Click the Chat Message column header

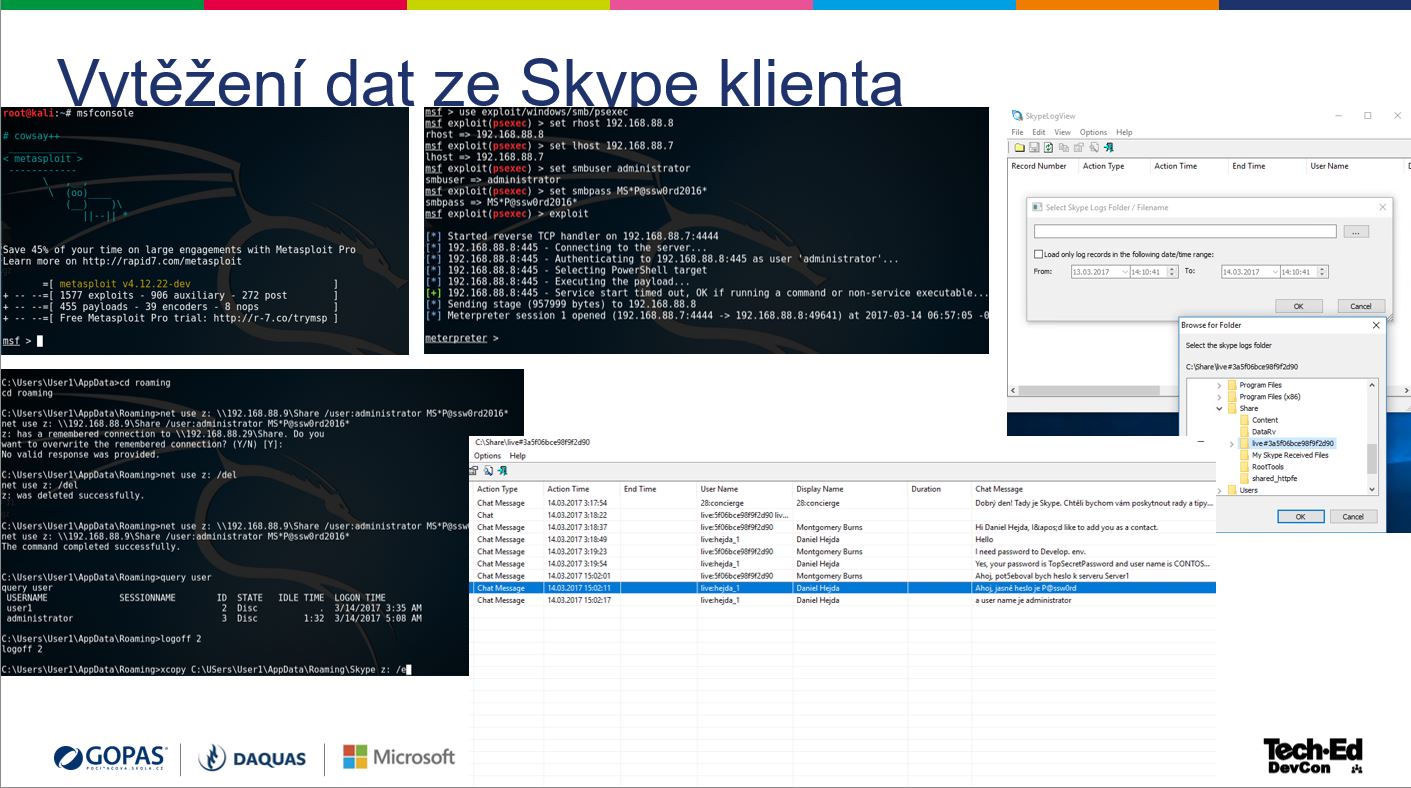point(1093,489)
